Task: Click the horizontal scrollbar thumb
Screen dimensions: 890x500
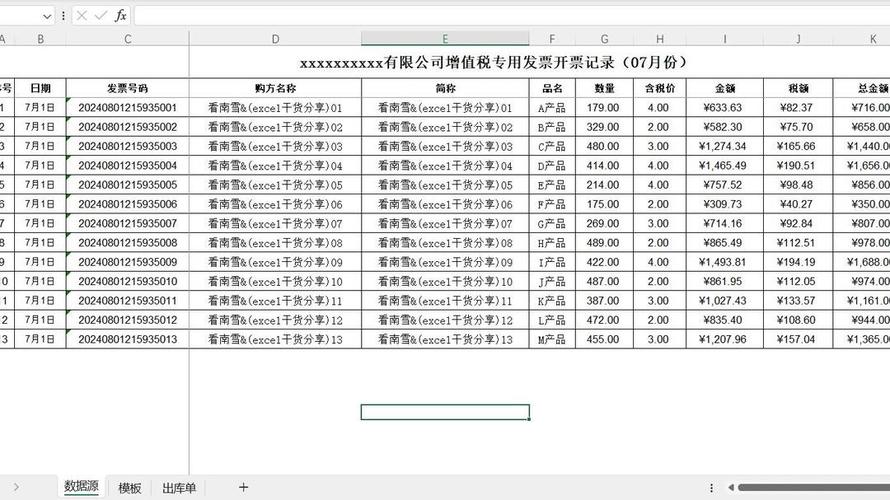Action: (x=813, y=487)
